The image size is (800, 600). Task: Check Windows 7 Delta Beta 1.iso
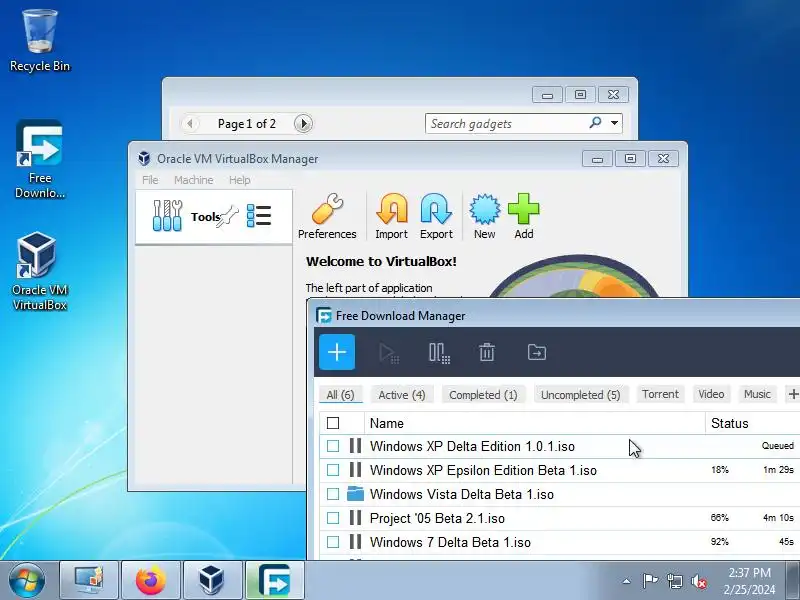[333, 542]
